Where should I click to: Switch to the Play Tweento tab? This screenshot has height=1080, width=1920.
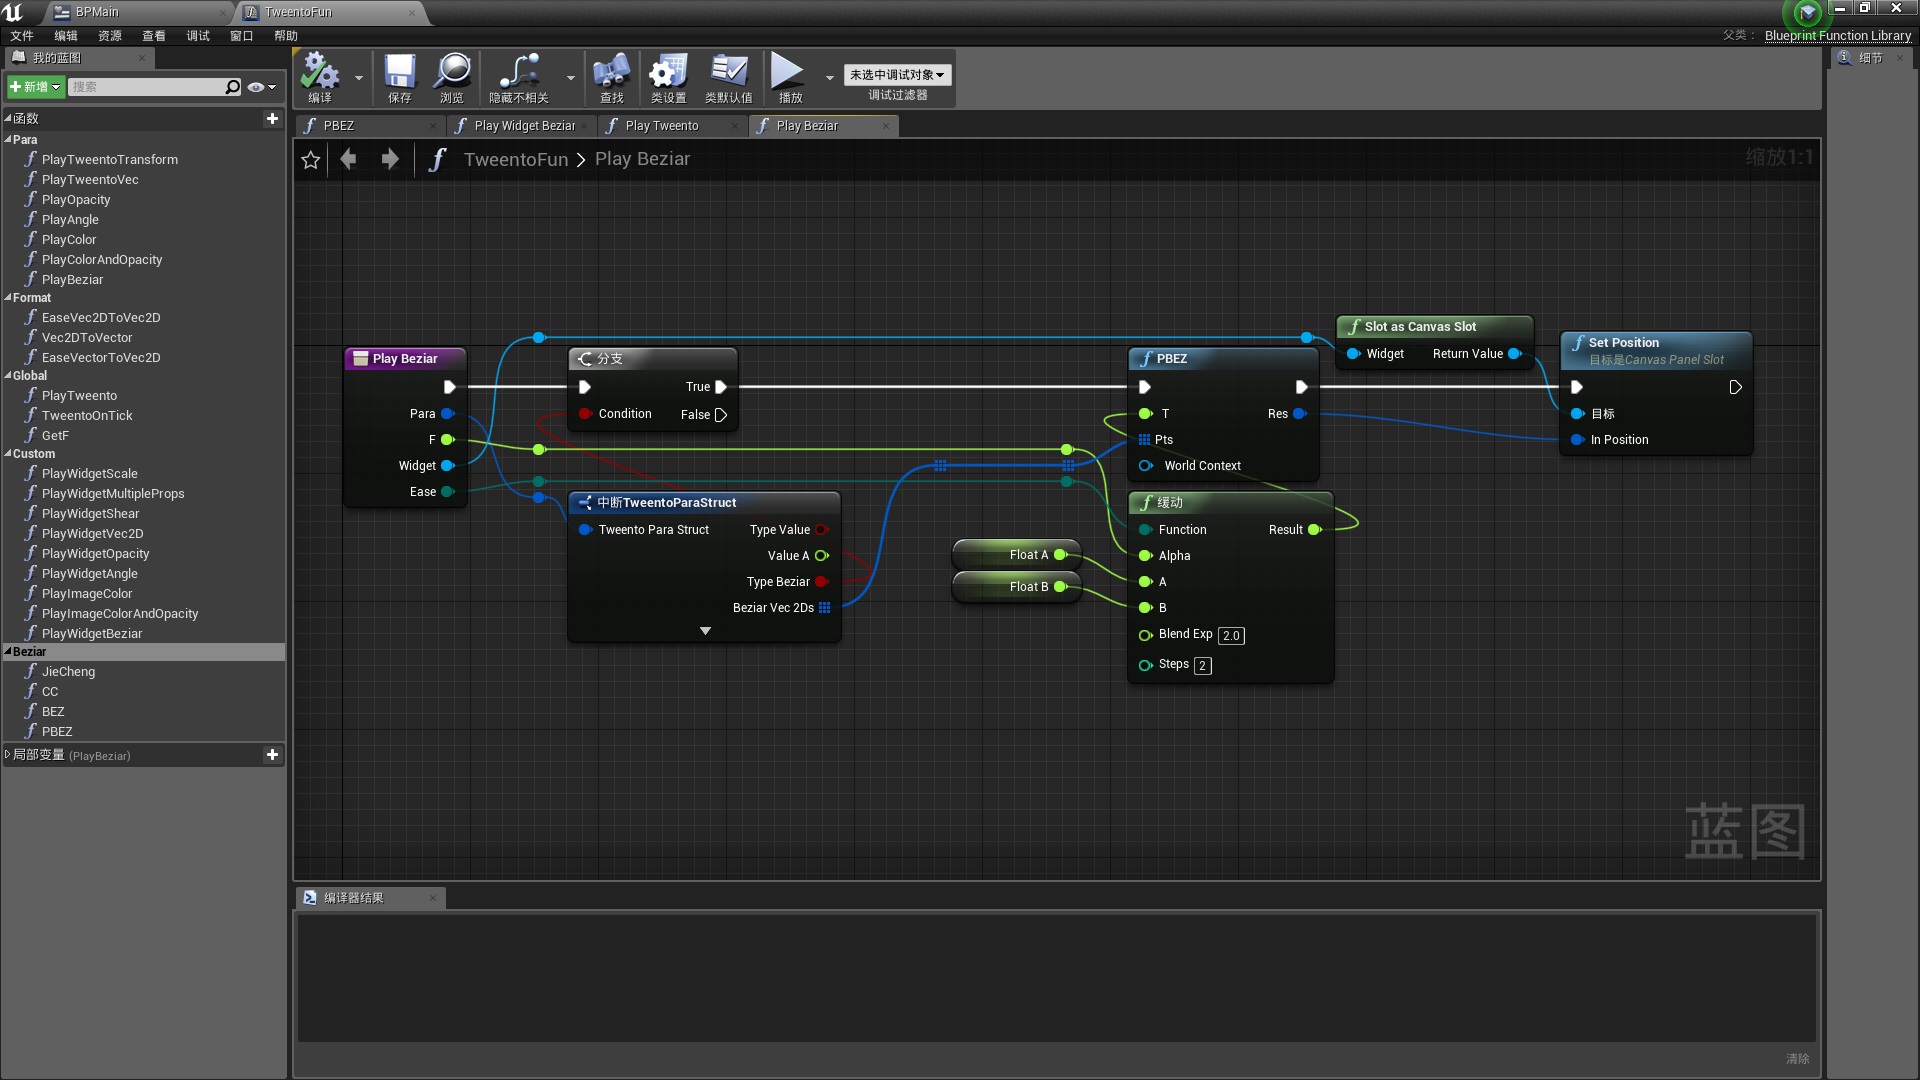tap(672, 126)
